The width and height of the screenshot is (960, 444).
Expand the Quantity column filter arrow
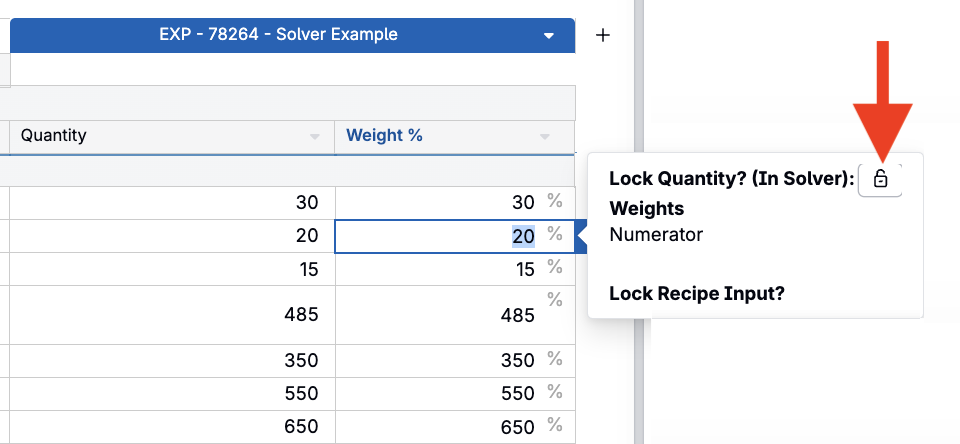[315, 137]
